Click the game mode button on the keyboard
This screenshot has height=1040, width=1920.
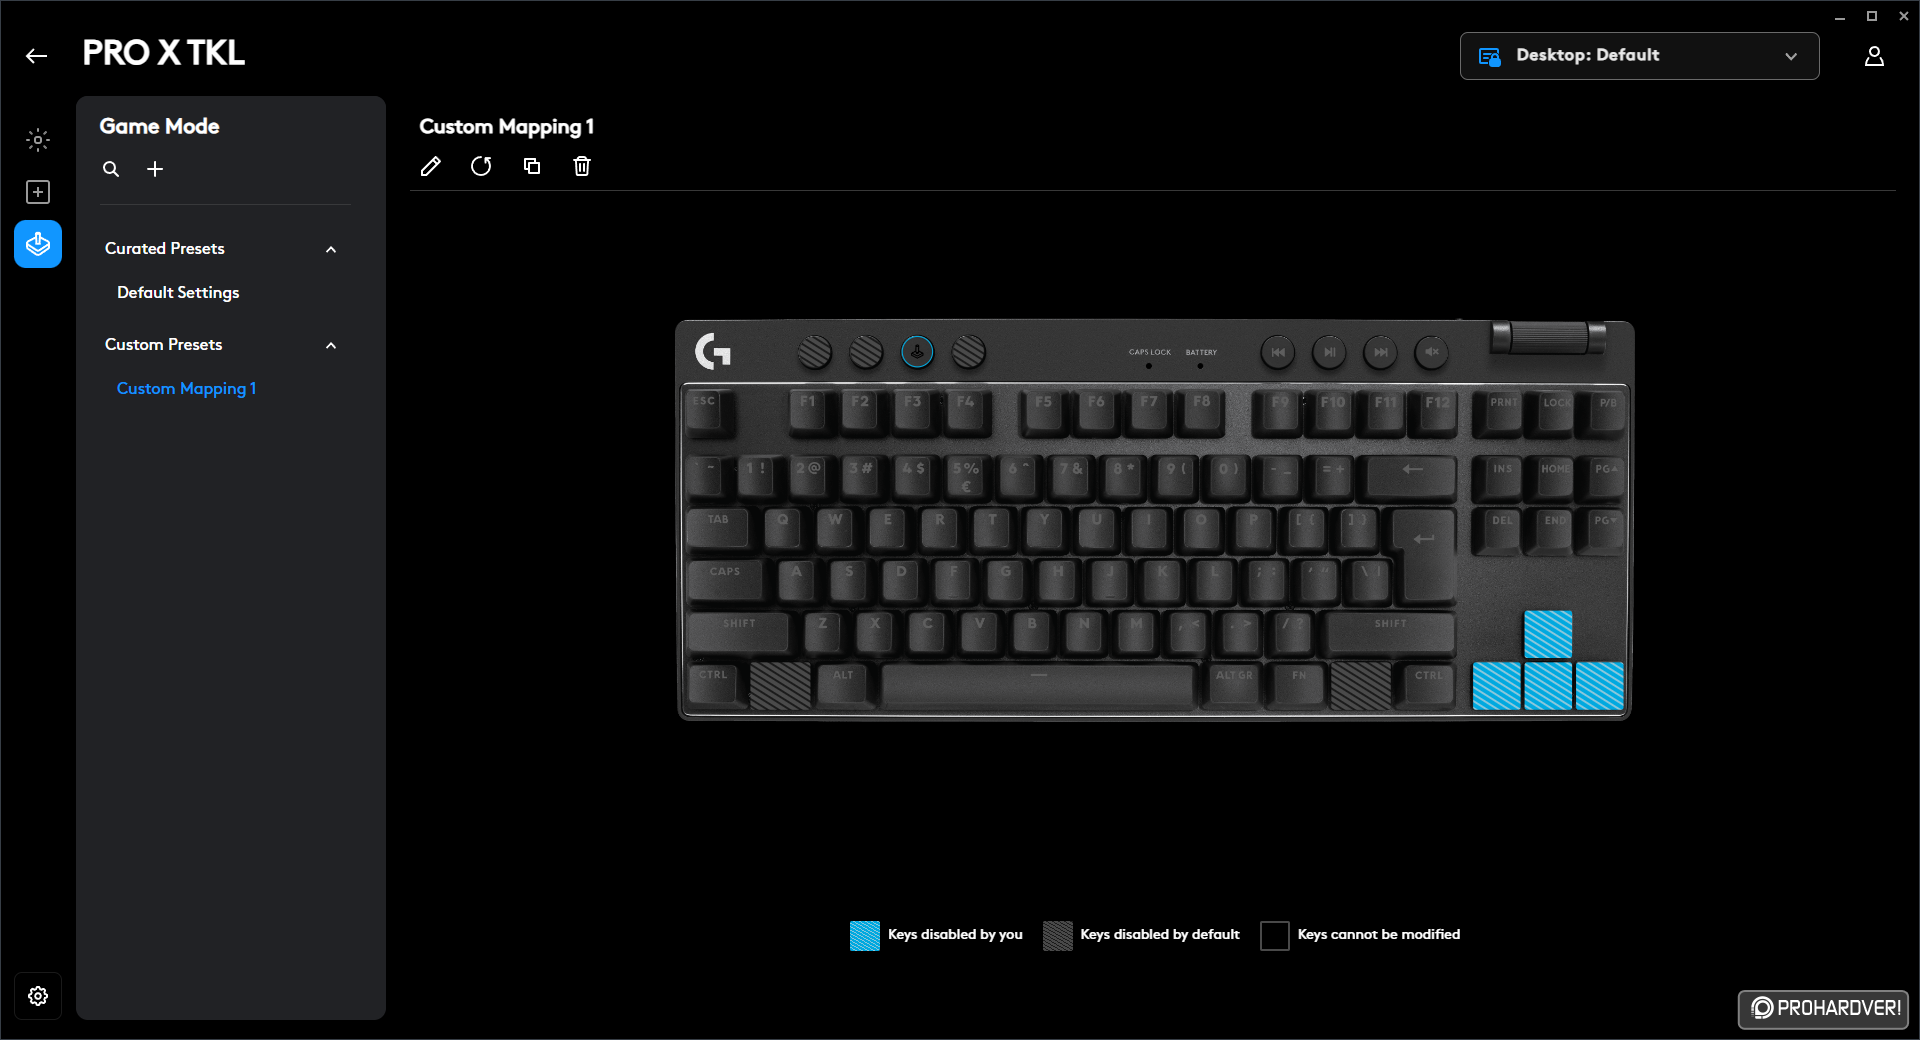coord(917,352)
